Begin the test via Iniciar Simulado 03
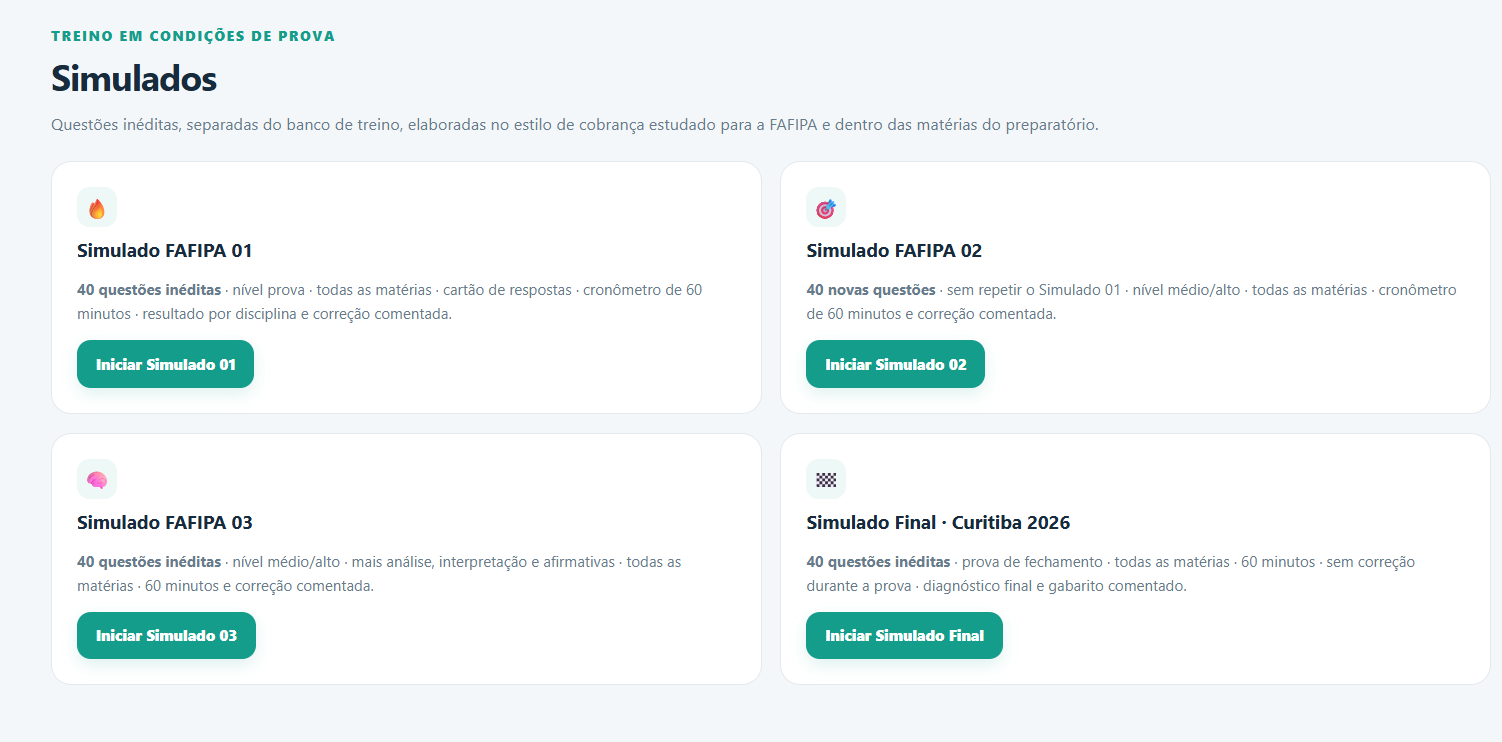Screen dimensions: 1502x742 coord(166,635)
